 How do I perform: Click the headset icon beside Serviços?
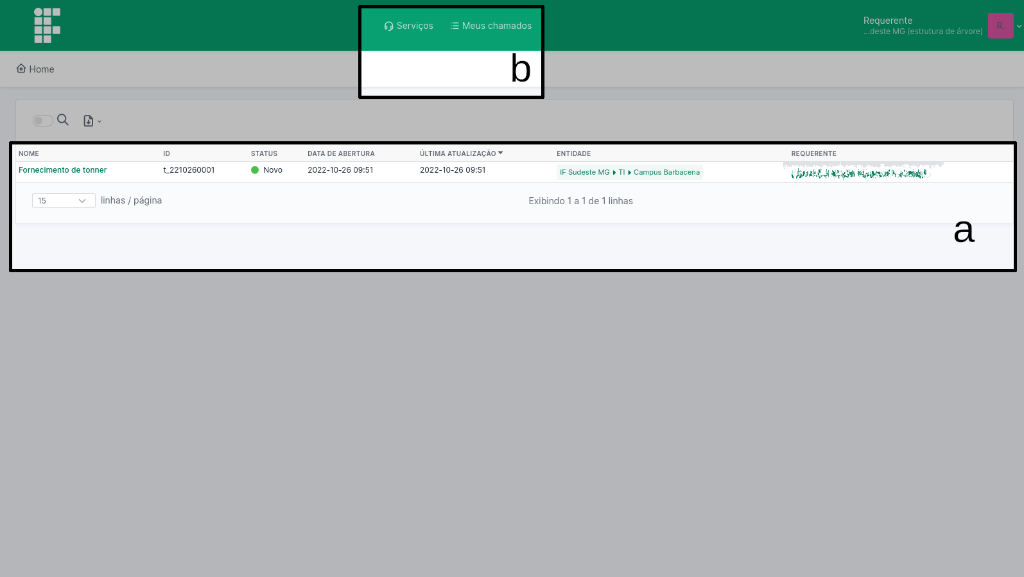pyautogui.click(x=388, y=26)
